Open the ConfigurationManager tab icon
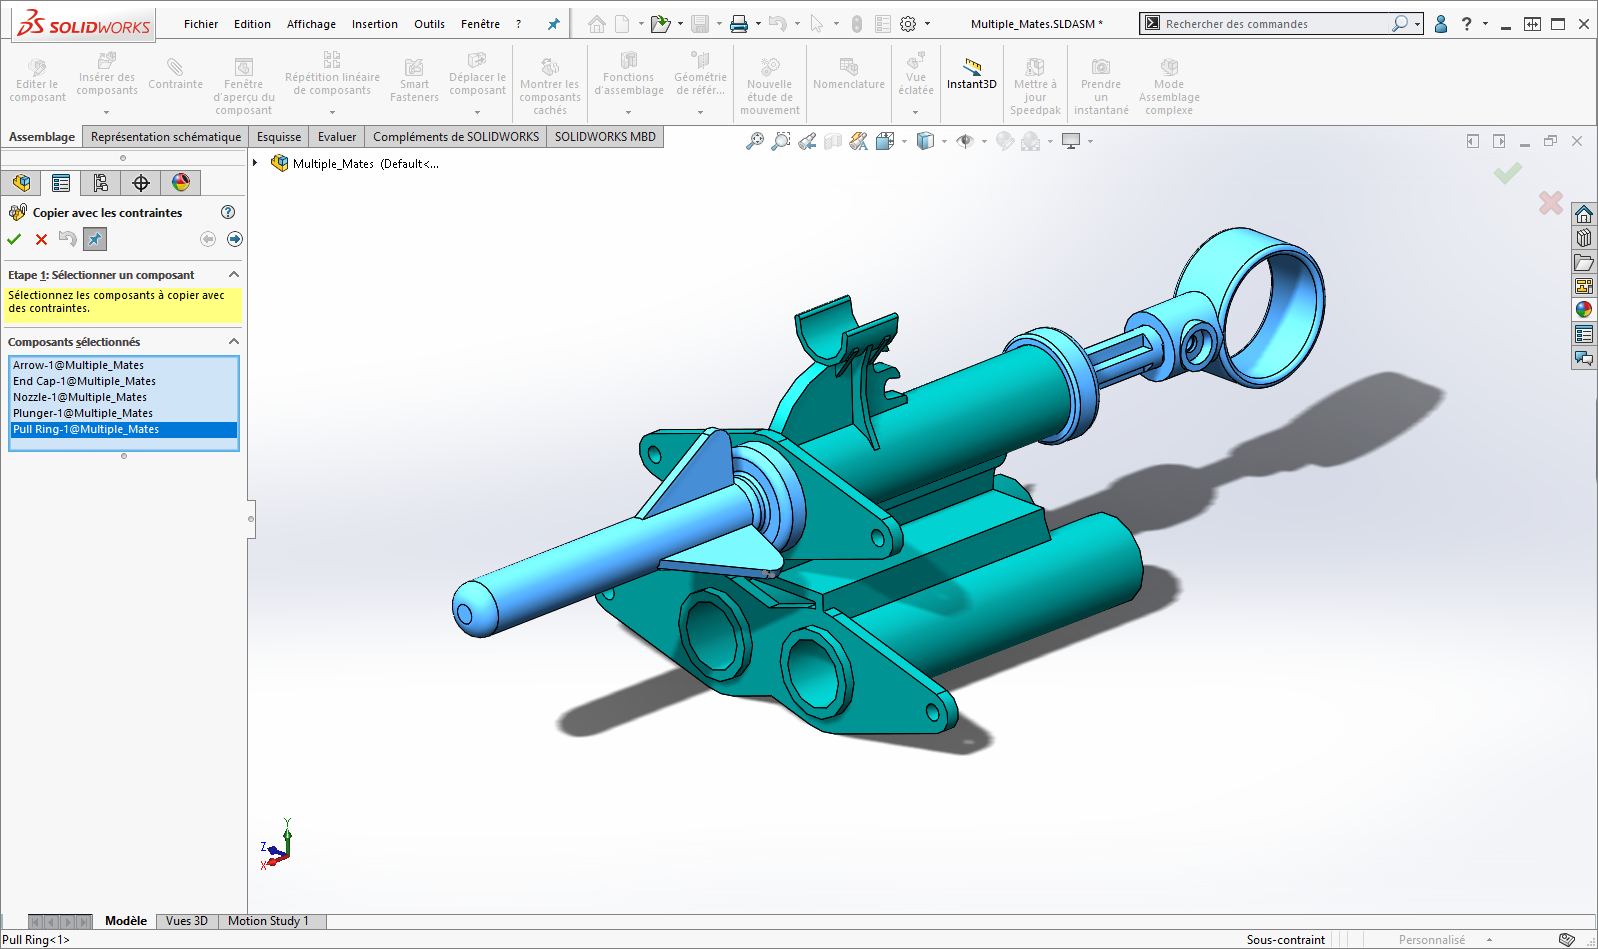Image resolution: width=1598 pixels, height=949 pixels. click(x=100, y=183)
